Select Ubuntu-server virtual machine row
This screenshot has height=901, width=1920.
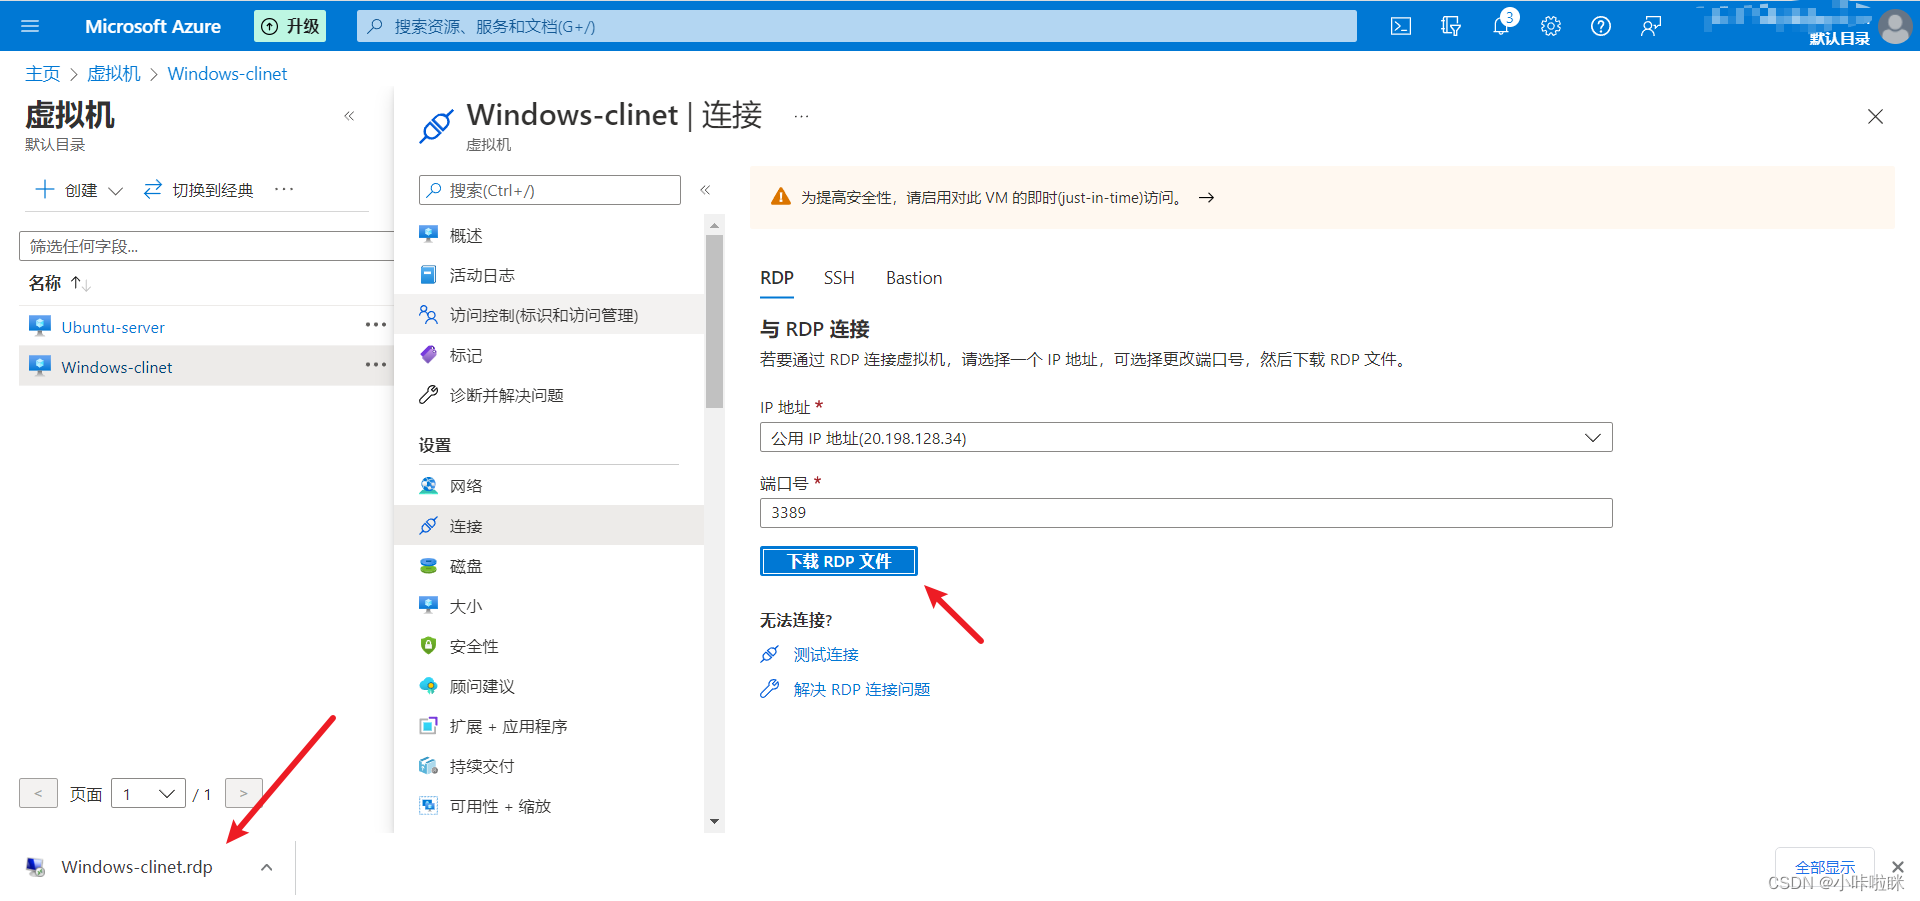[x=206, y=326]
